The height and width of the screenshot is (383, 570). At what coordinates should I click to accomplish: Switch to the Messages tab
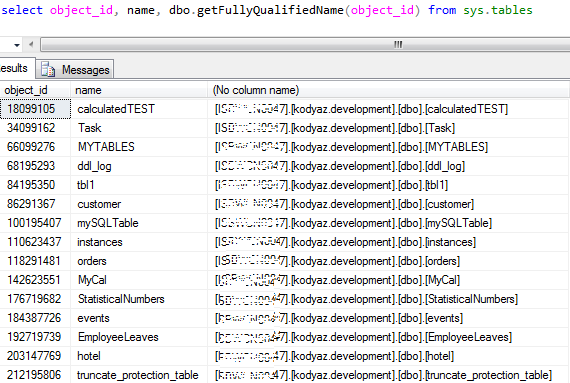75,69
